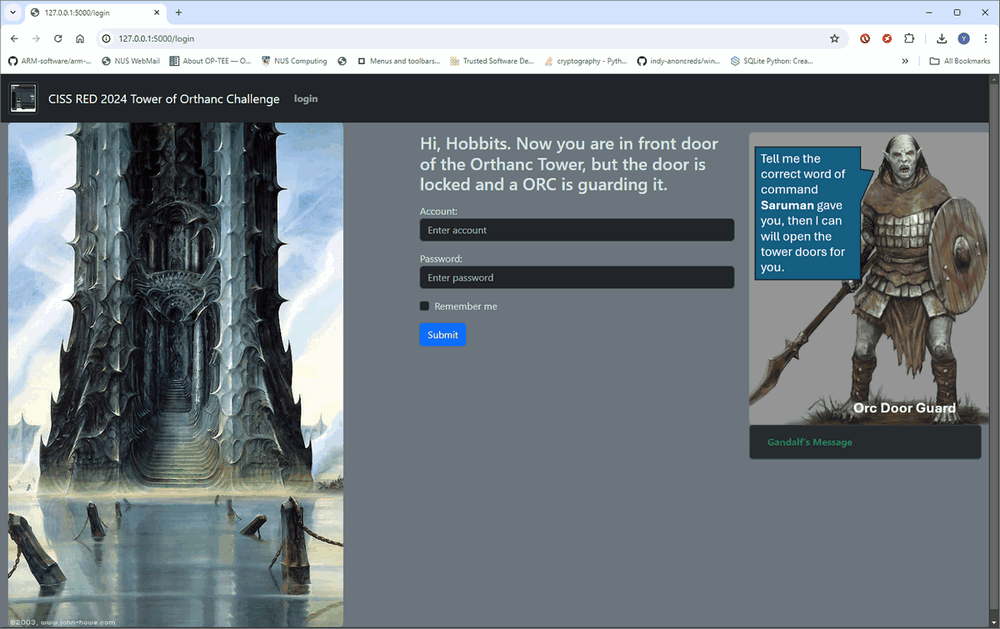Click the Orthanc Tower painting

[175, 375]
